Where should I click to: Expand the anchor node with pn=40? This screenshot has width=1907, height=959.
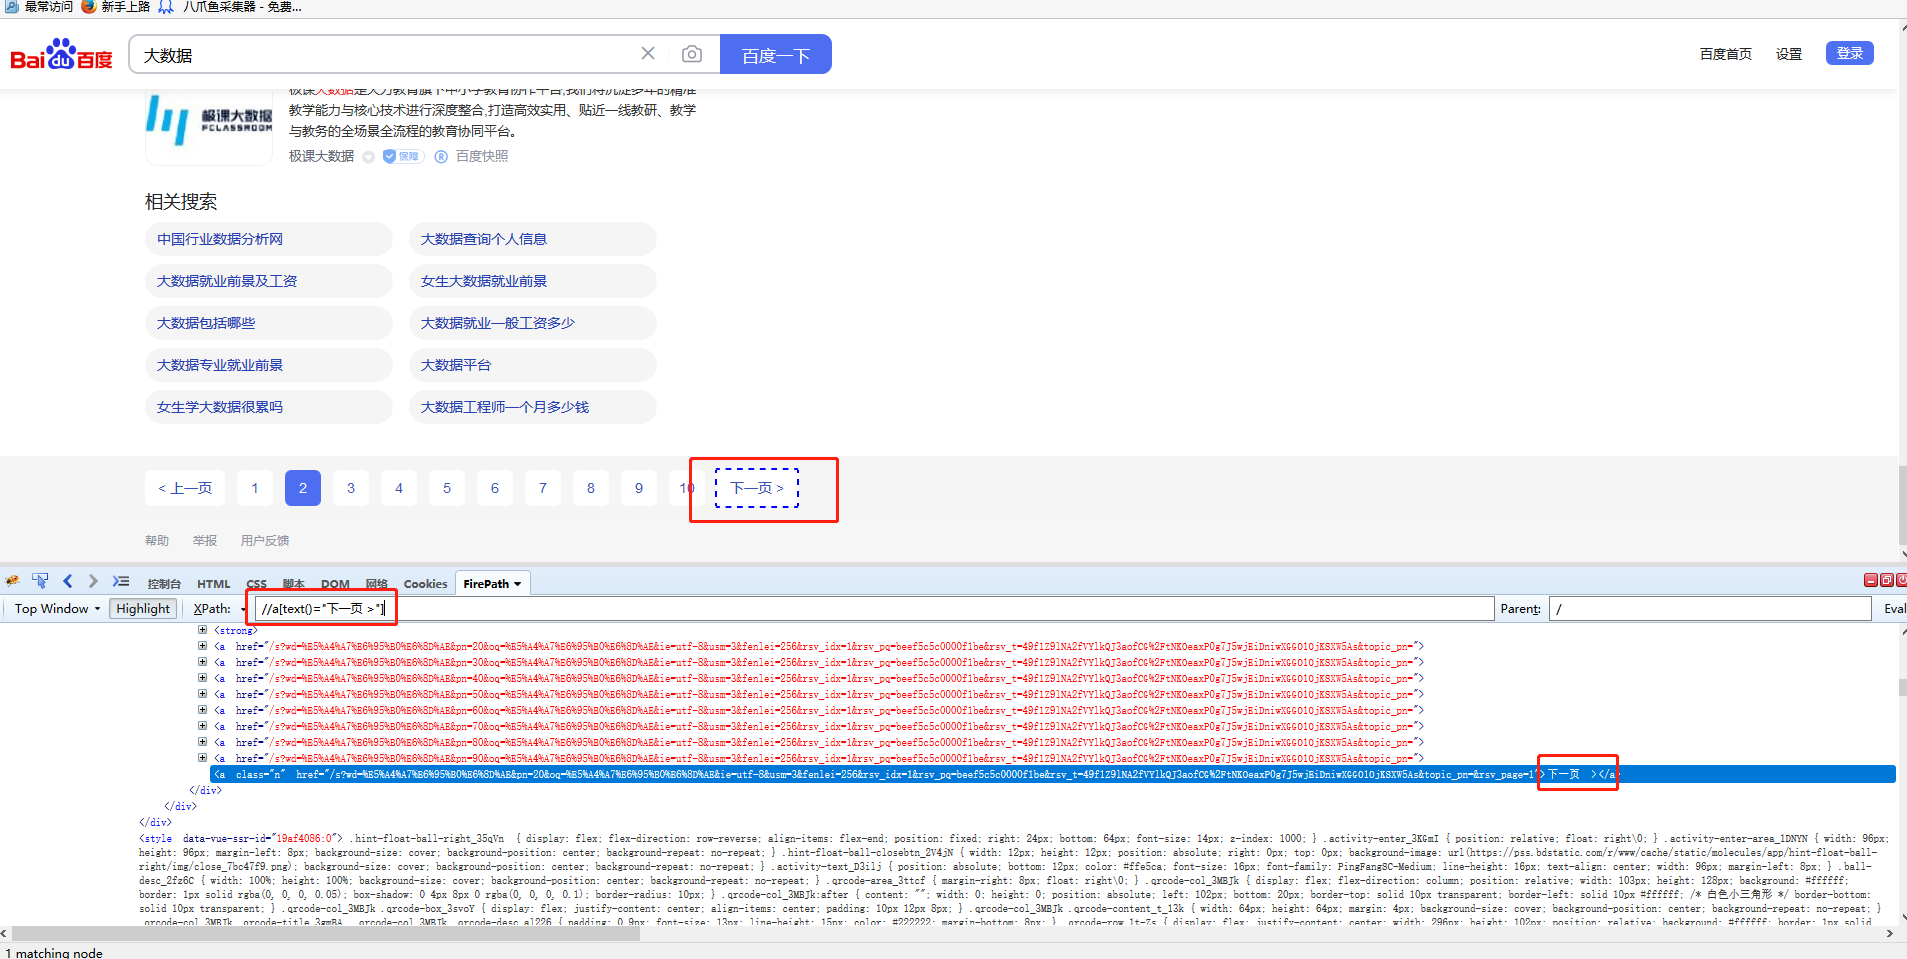pyautogui.click(x=202, y=678)
